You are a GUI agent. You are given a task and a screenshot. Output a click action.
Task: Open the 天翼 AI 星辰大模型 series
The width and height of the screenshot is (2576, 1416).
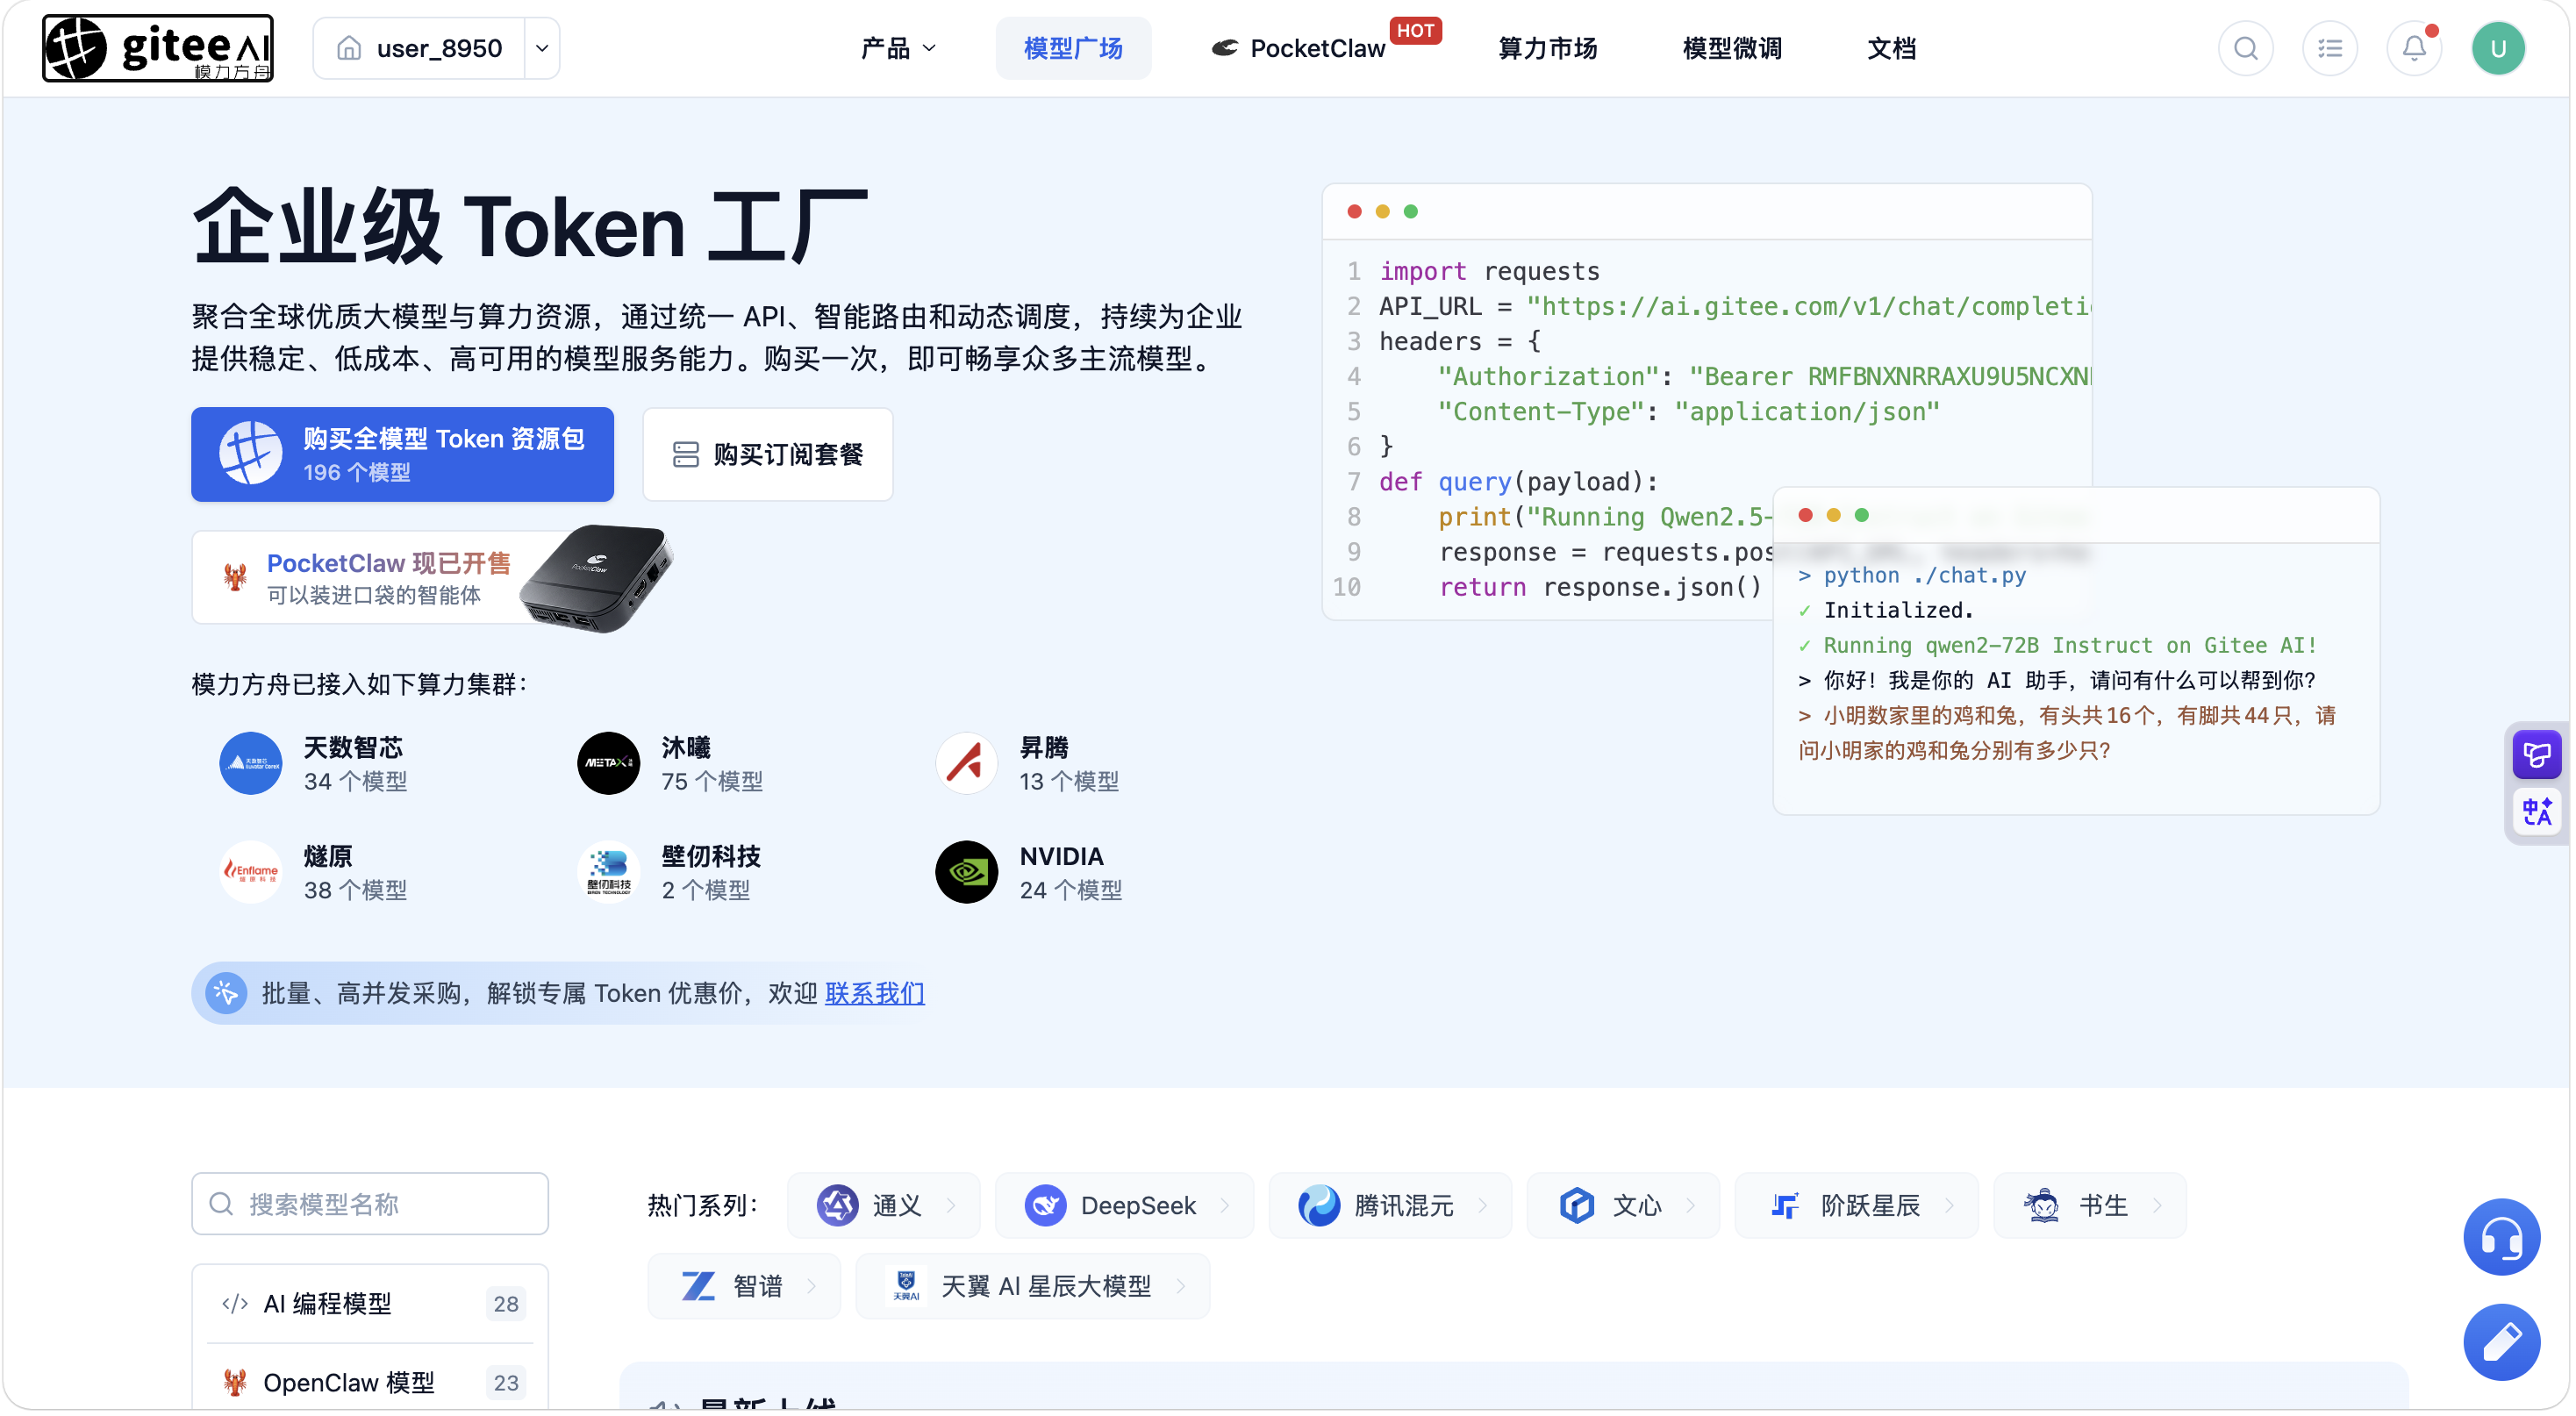1032,1286
